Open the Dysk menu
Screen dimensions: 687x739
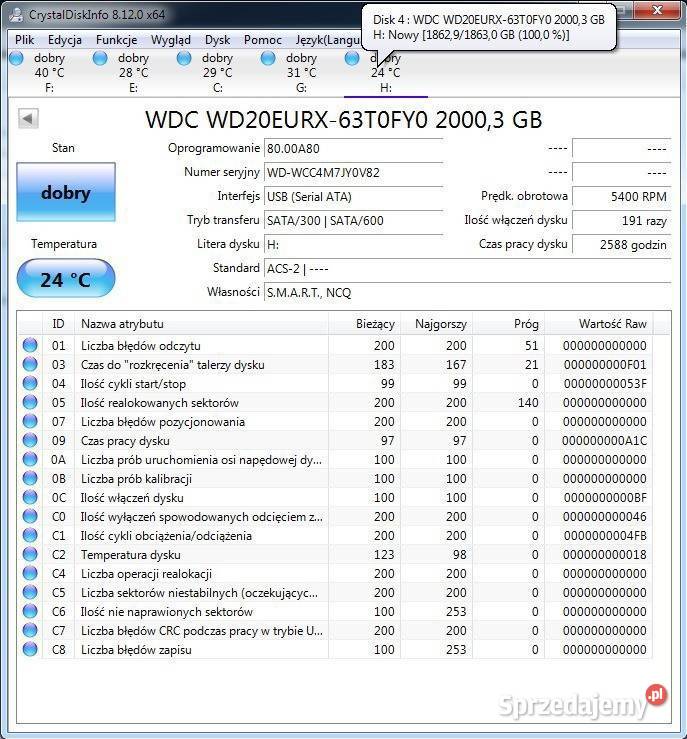(x=217, y=40)
